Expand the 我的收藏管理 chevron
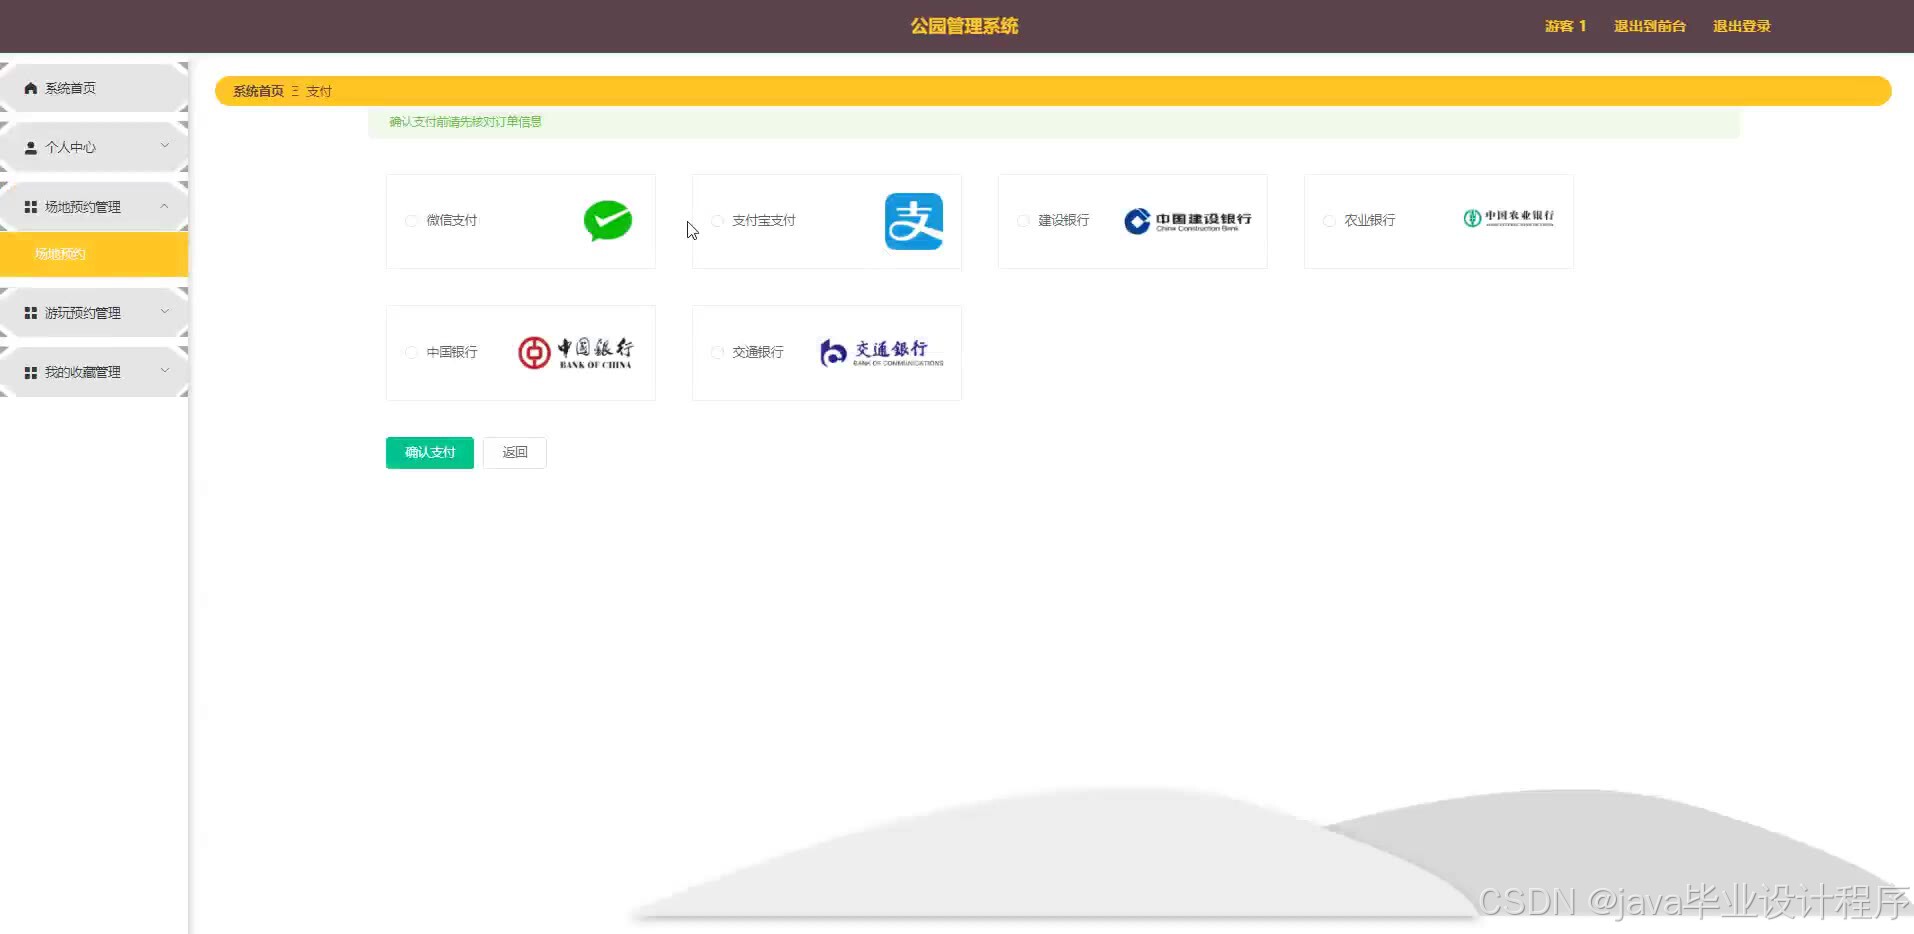The width and height of the screenshot is (1914, 934). coord(165,371)
